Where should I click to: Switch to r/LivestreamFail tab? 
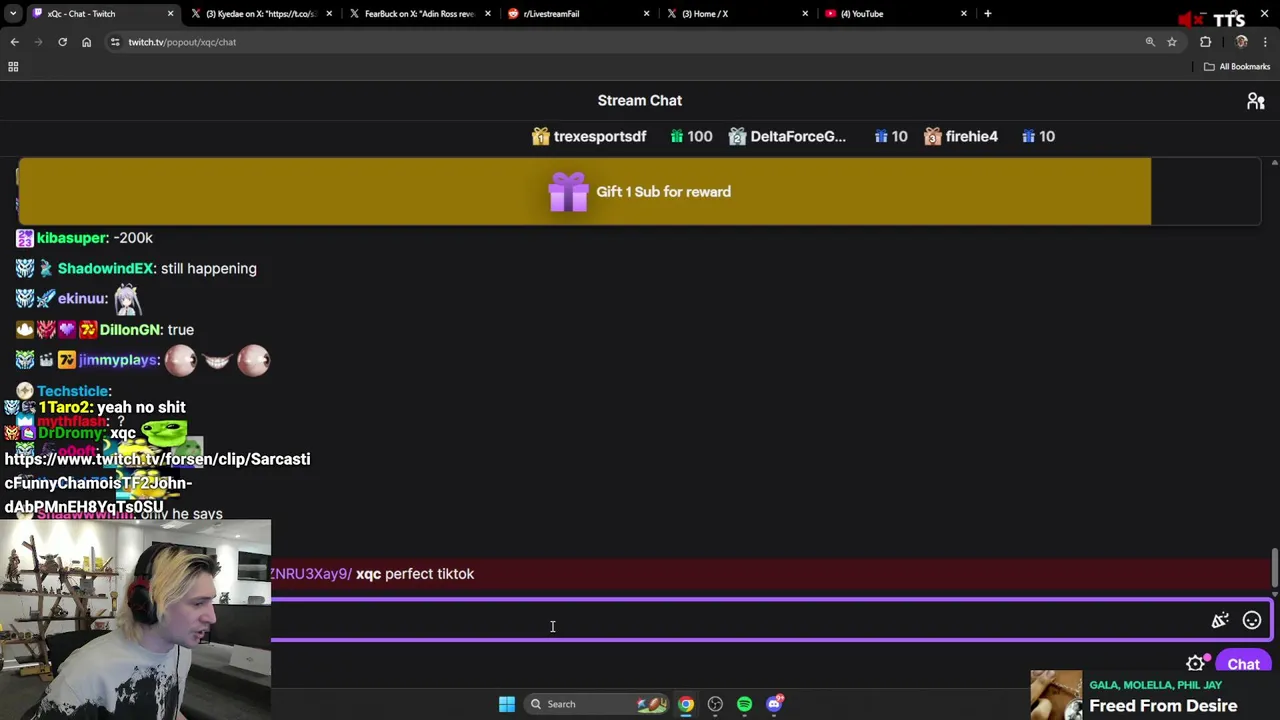pos(577,14)
